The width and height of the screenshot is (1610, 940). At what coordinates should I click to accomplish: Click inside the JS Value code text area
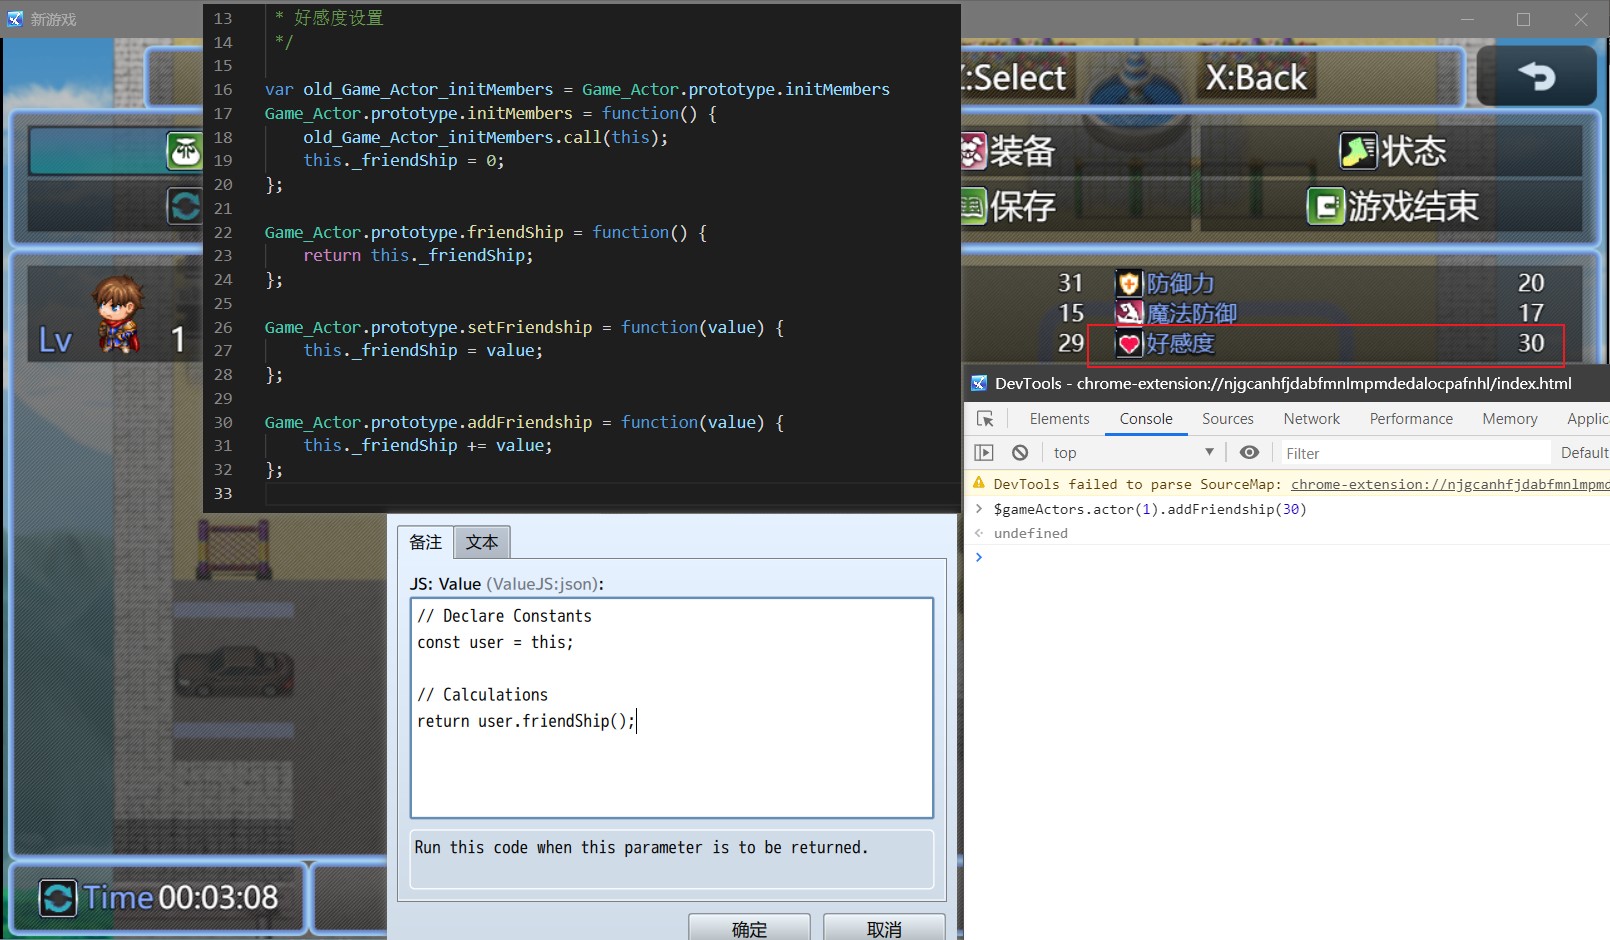(672, 708)
